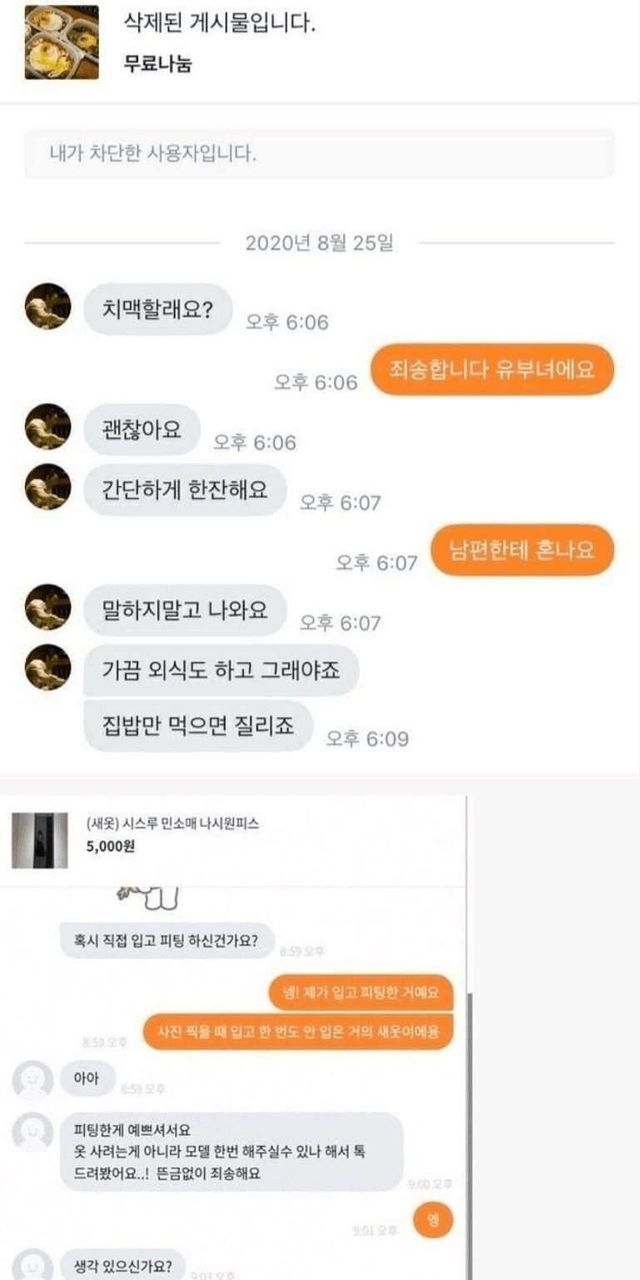Image resolution: width=640 pixels, height=1280 pixels.
Task: Select the orange 죄송합니다 유부녀에요 bubble
Action: click(x=490, y=370)
